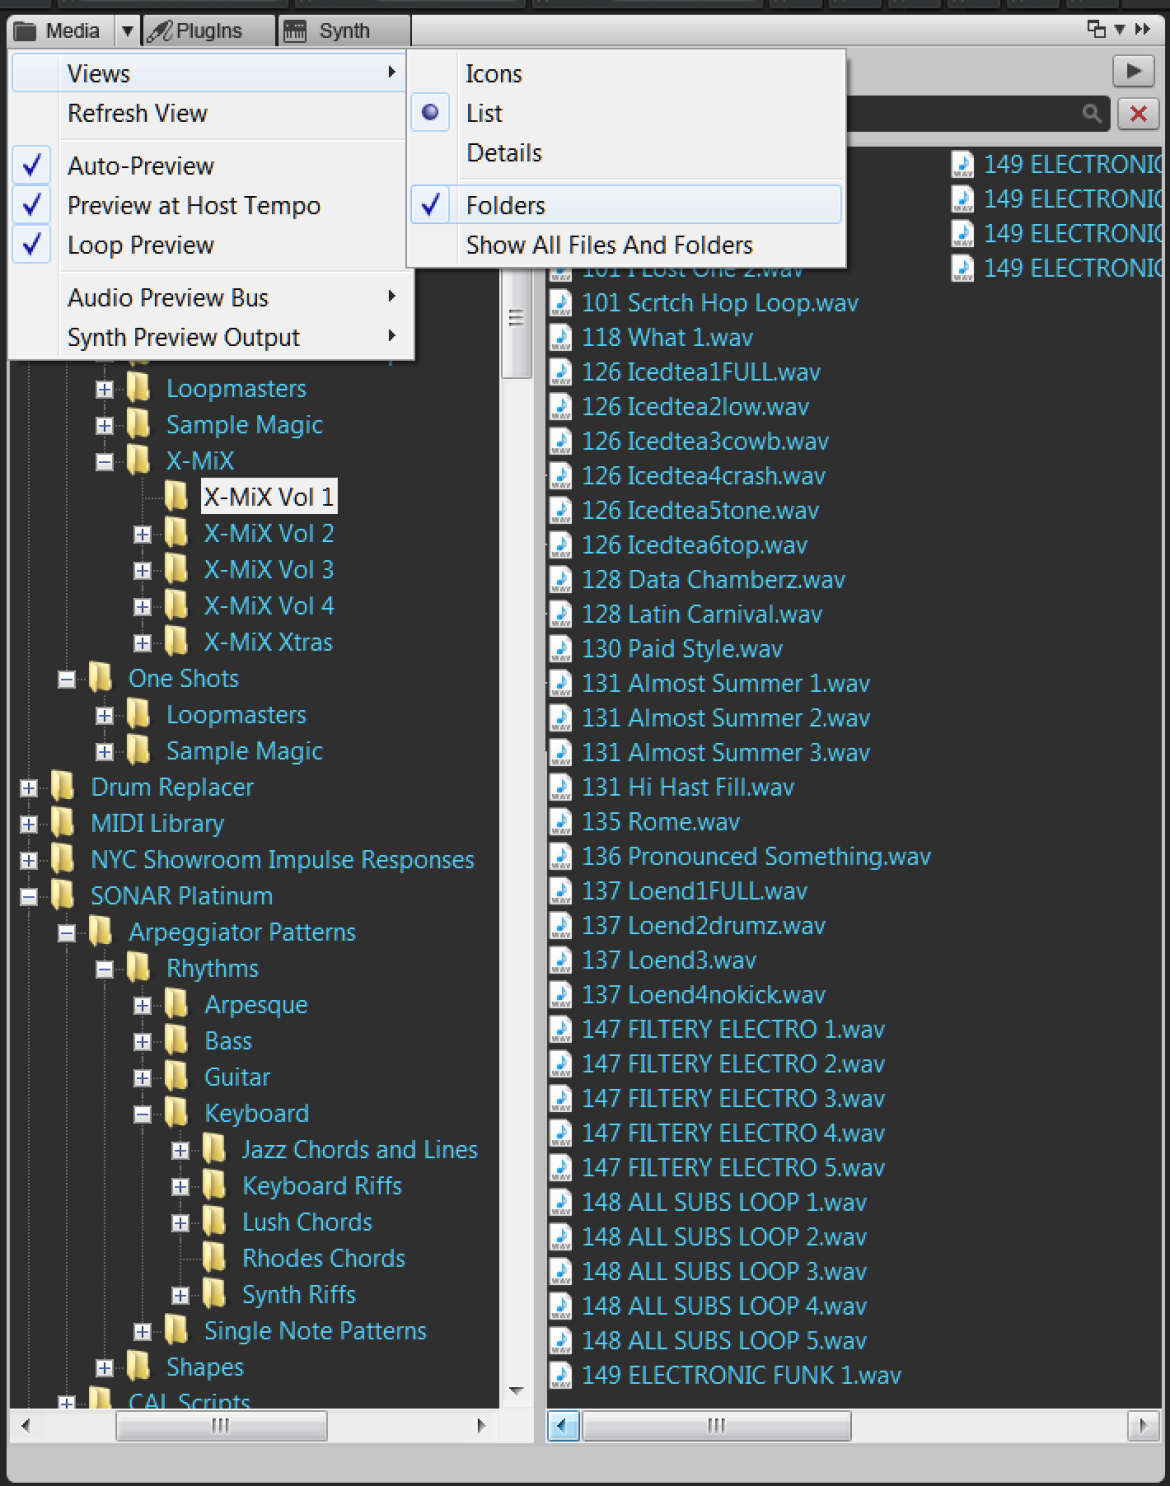Image resolution: width=1170 pixels, height=1486 pixels.
Task: Click the folder tree horizontal scrollbar thumb
Action: [221, 1425]
